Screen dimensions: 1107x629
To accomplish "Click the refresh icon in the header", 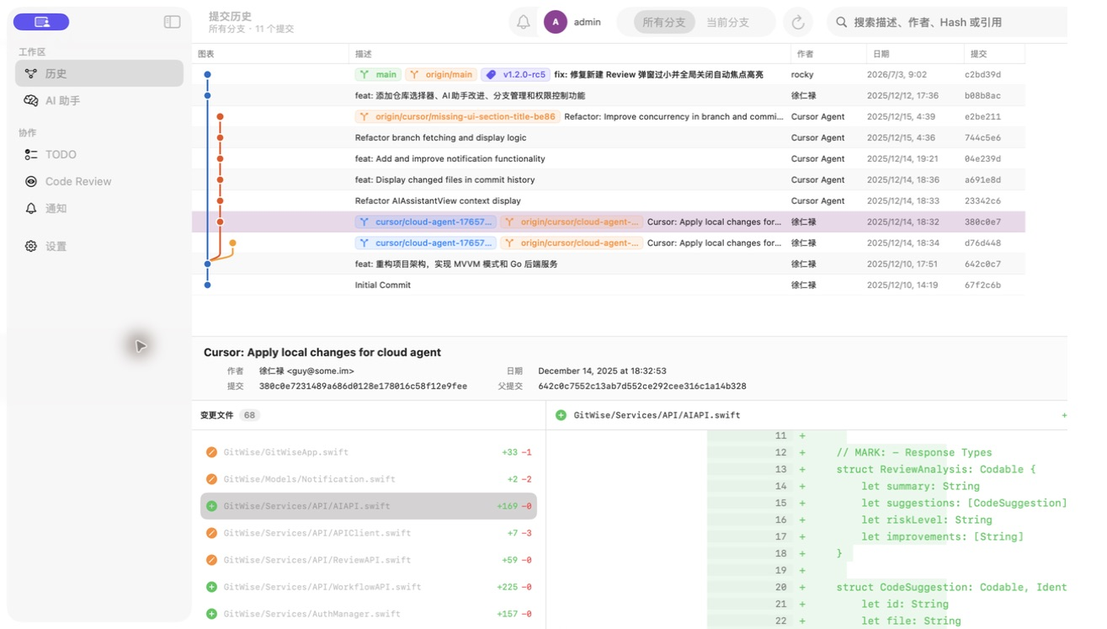I will [x=798, y=22].
